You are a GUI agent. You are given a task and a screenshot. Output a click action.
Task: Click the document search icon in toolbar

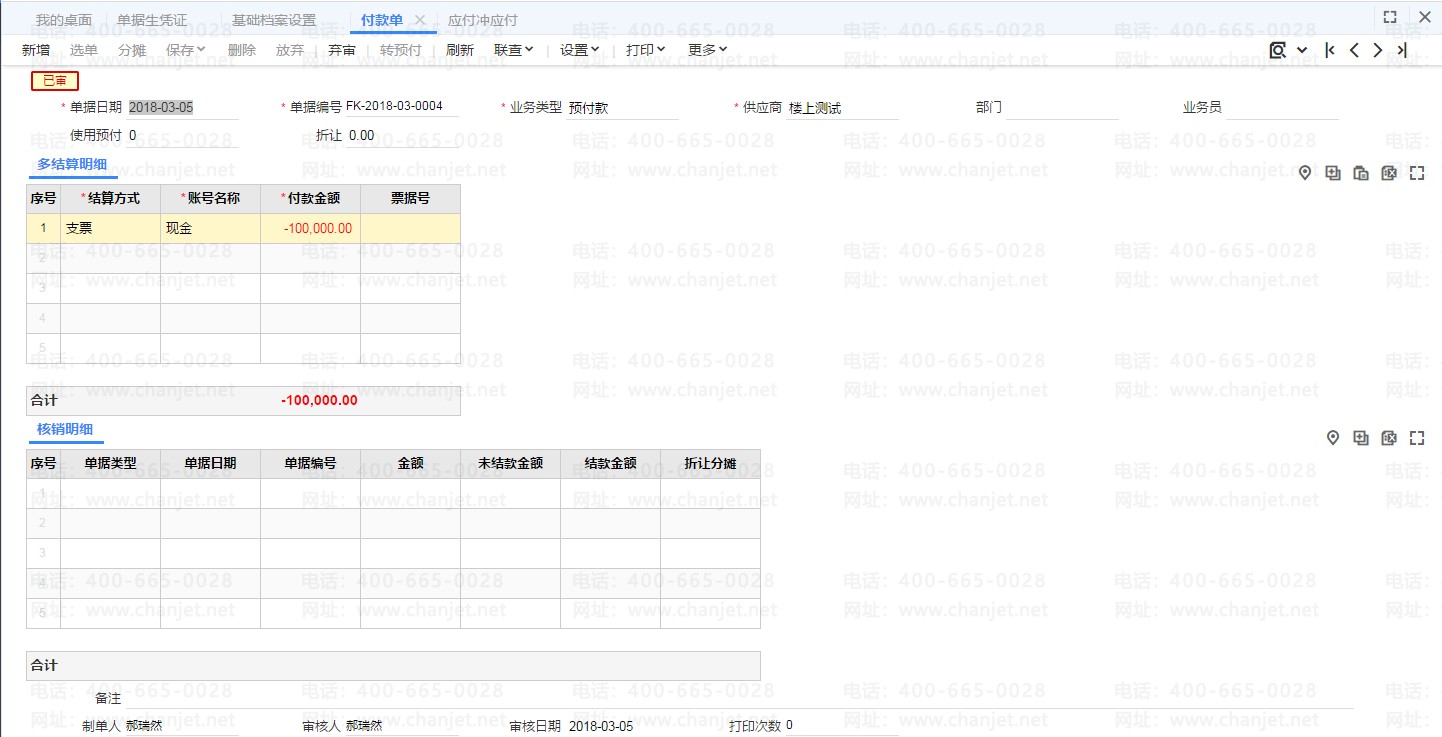1277,50
